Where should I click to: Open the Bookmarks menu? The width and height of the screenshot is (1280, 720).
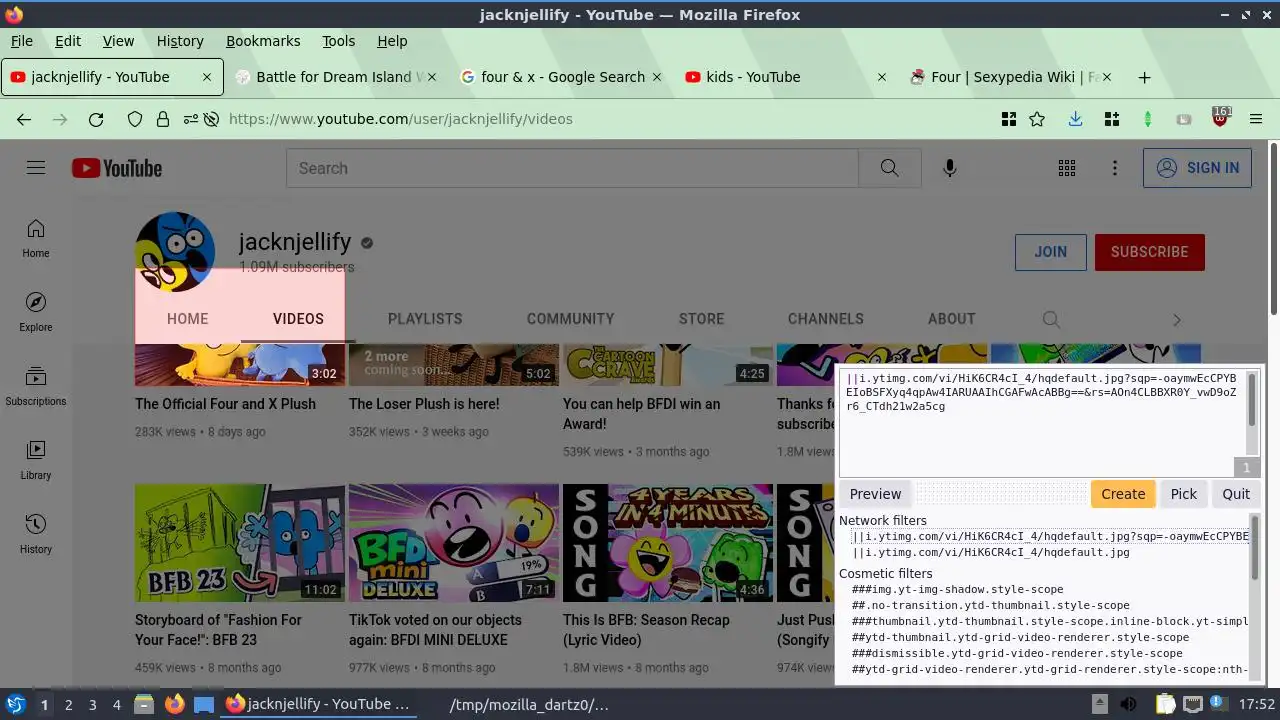point(263,41)
